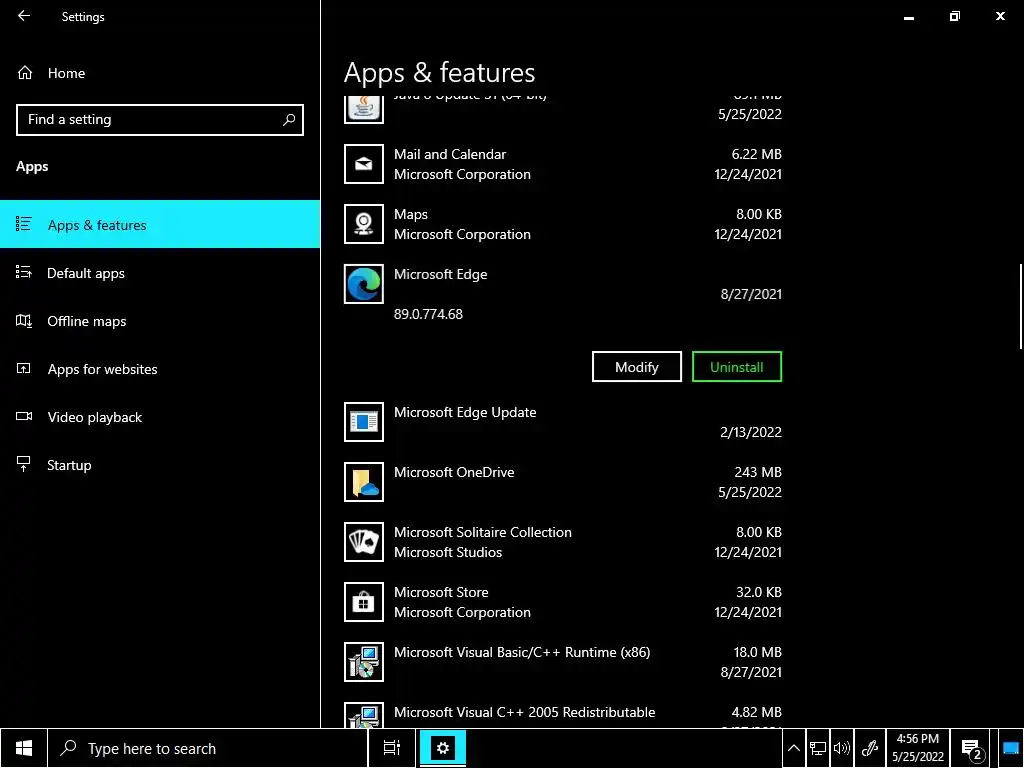Click the network icon in system tray
Image resolution: width=1024 pixels, height=768 pixels.
coord(818,748)
